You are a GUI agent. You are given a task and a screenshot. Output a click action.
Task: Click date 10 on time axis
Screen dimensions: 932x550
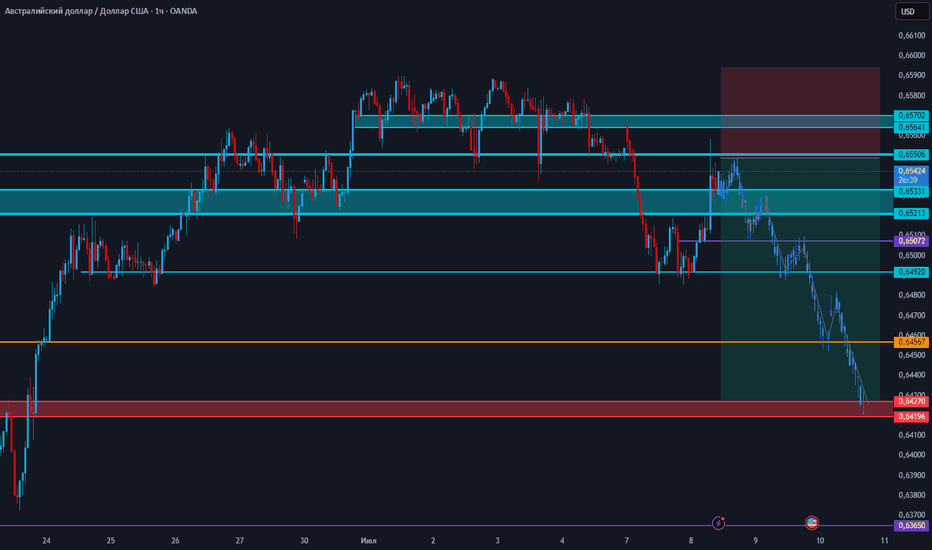click(x=820, y=540)
